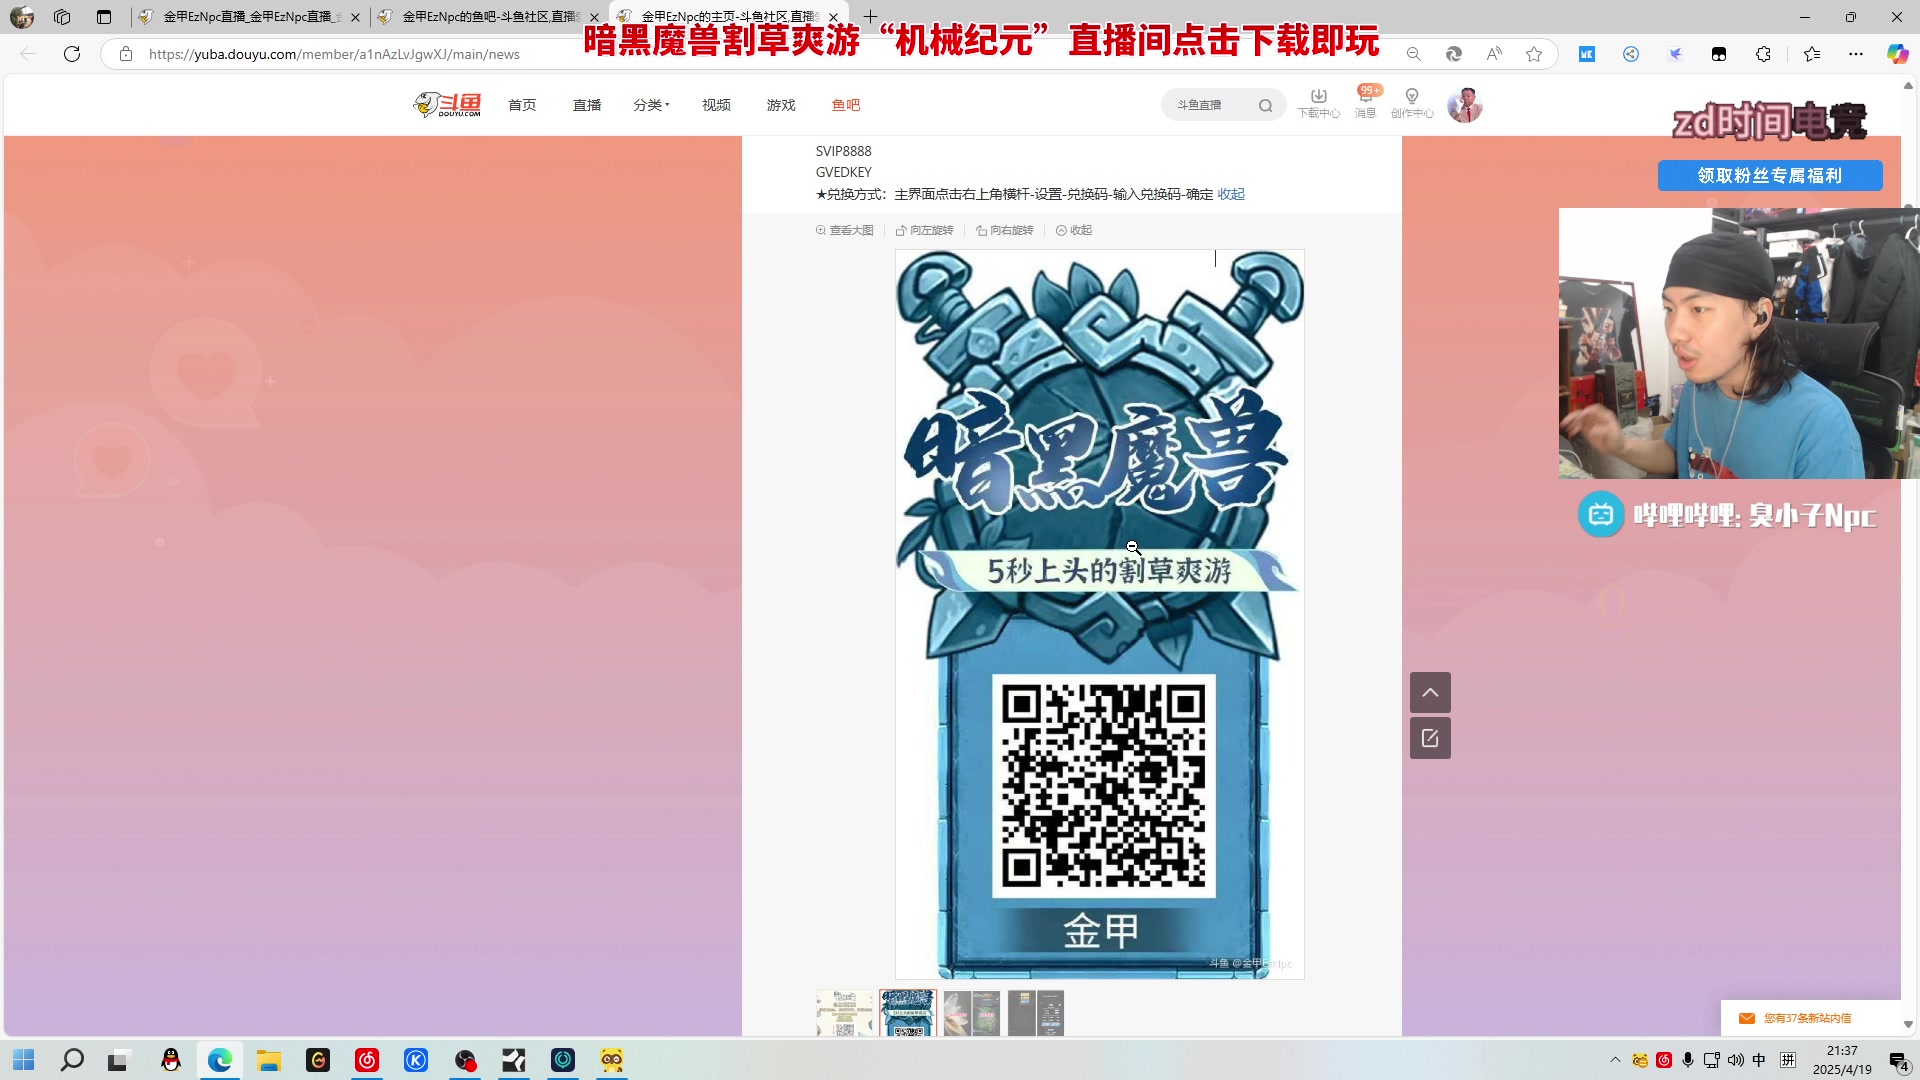
Task: Add page to favorites star icon
Action: [1534, 54]
